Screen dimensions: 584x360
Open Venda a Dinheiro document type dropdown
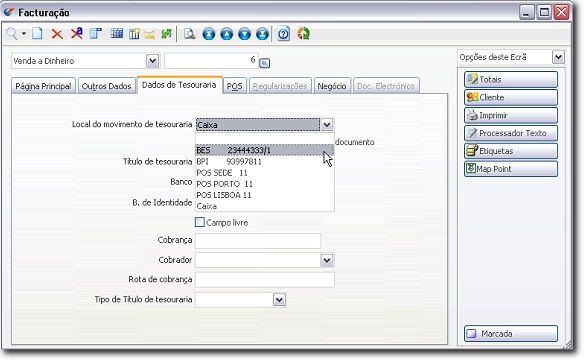point(152,61)
